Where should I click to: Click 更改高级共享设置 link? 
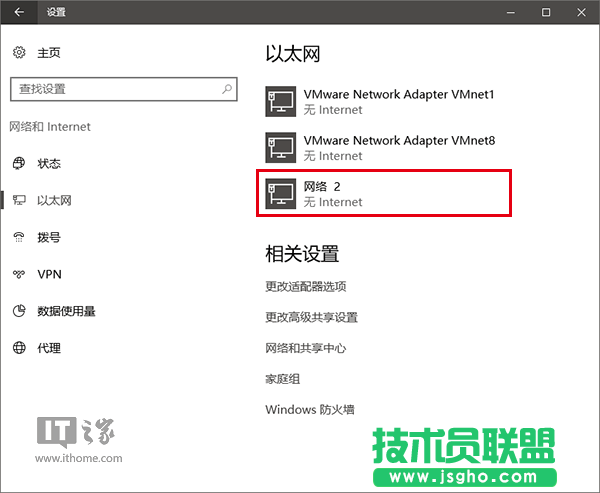(x=311, y=317)
